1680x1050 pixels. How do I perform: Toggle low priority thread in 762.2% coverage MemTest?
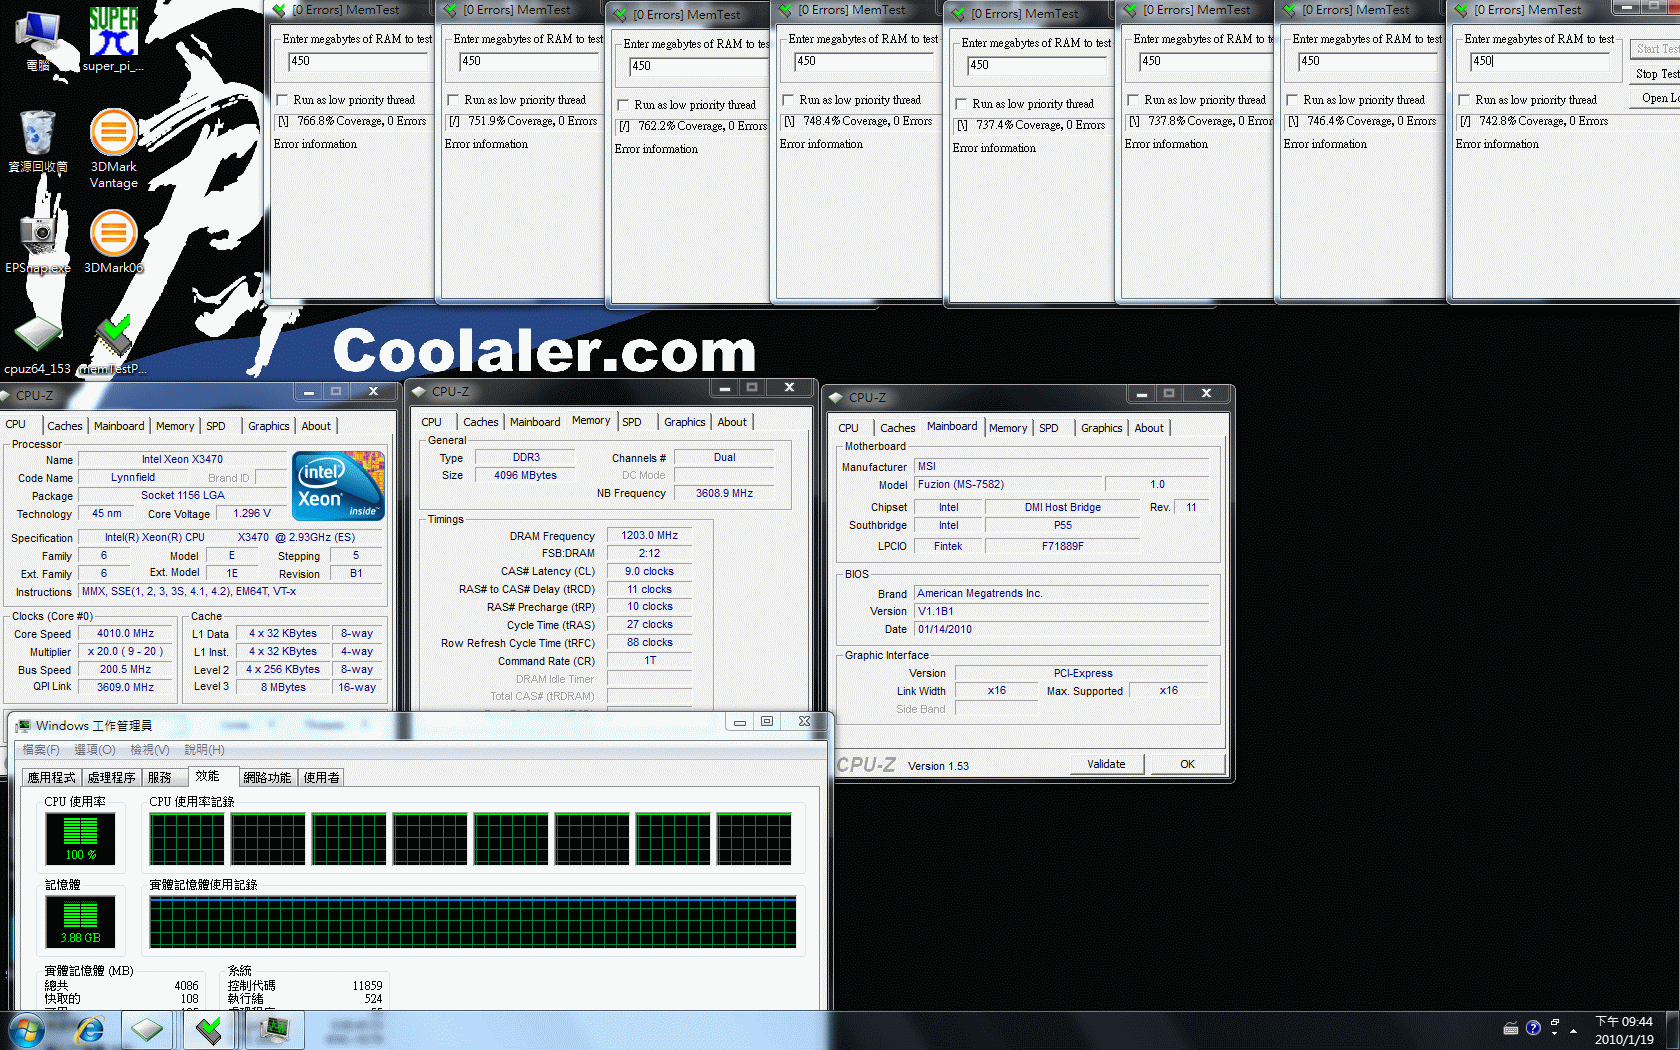(623, 105)
